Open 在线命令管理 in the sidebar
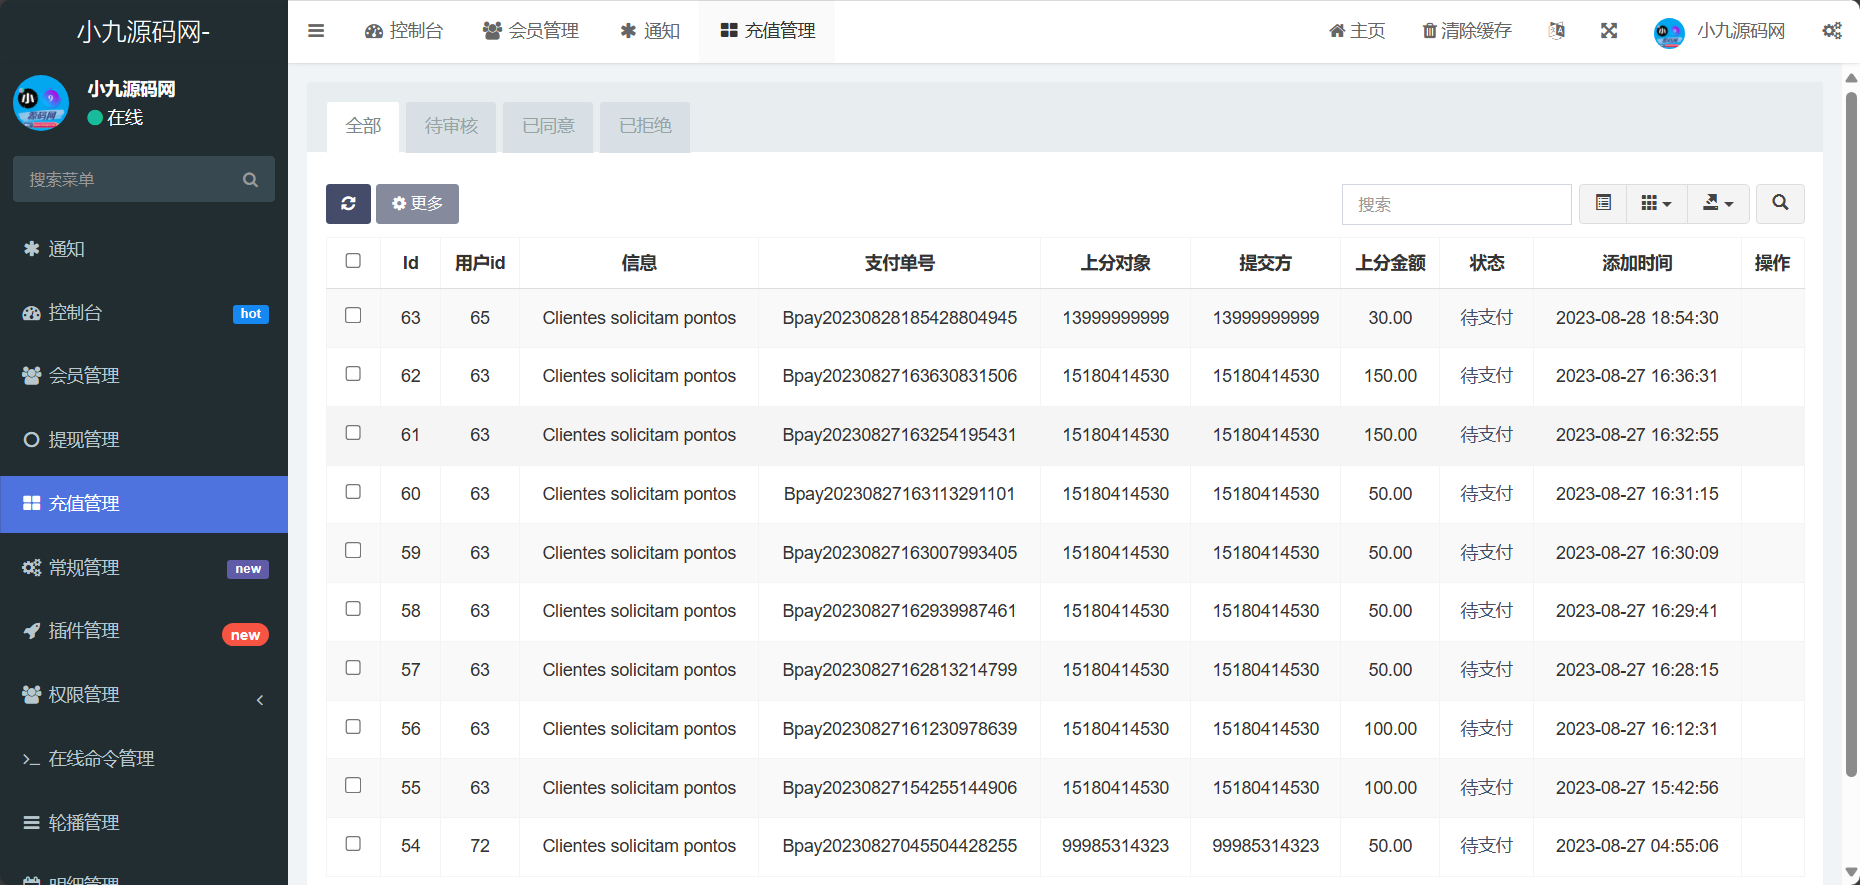Viewport: 1860px width, 885px height. point(144,759)
